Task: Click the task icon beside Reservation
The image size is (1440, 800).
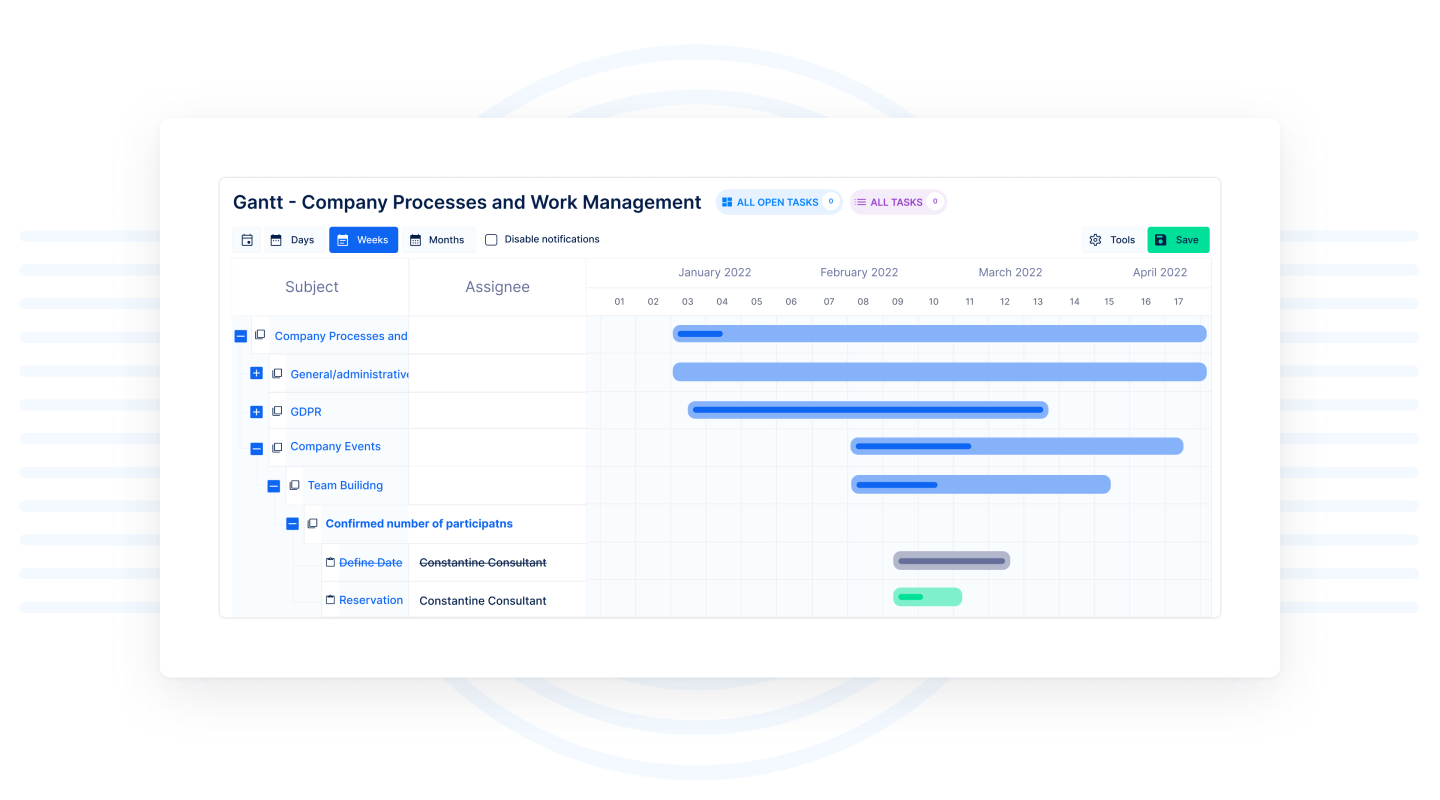Action: 330,600
